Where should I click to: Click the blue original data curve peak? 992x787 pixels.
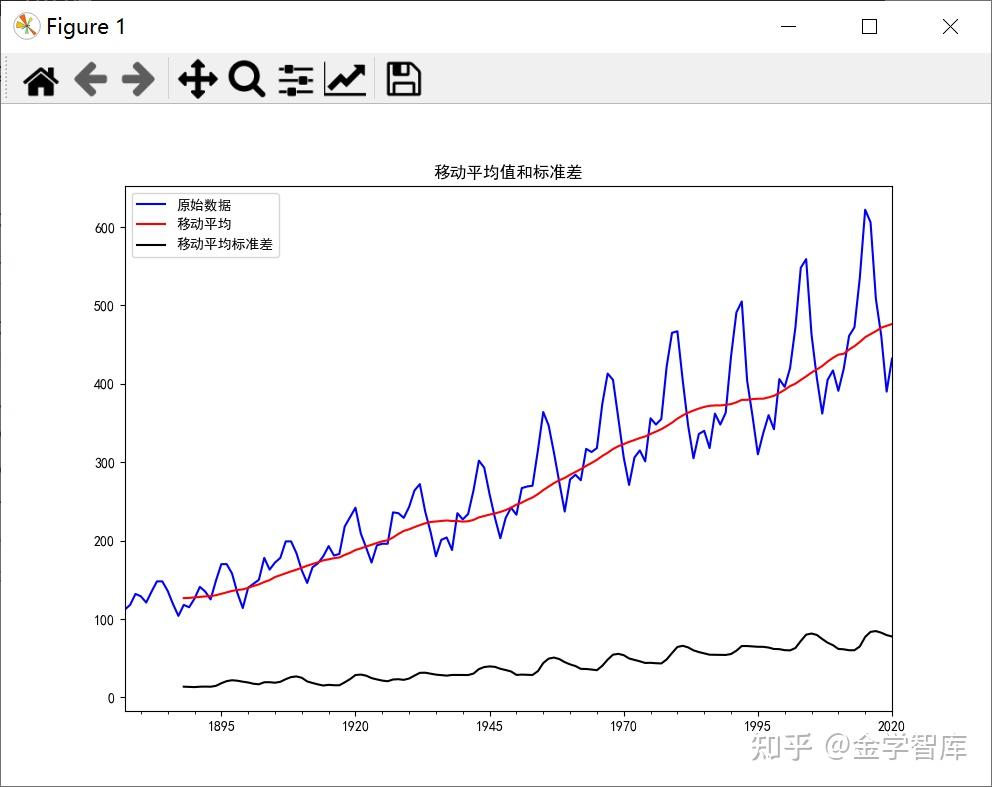pyautogui.click(x=863, y=210)
